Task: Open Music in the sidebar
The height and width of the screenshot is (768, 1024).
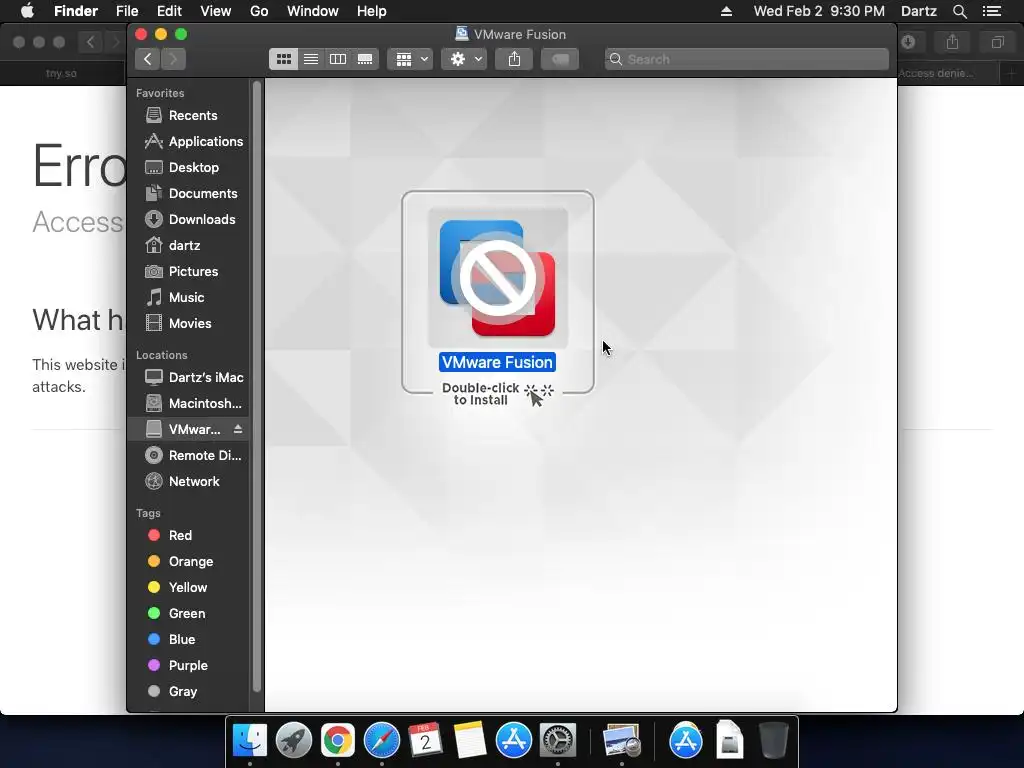Action: click(x=188, y=298)
